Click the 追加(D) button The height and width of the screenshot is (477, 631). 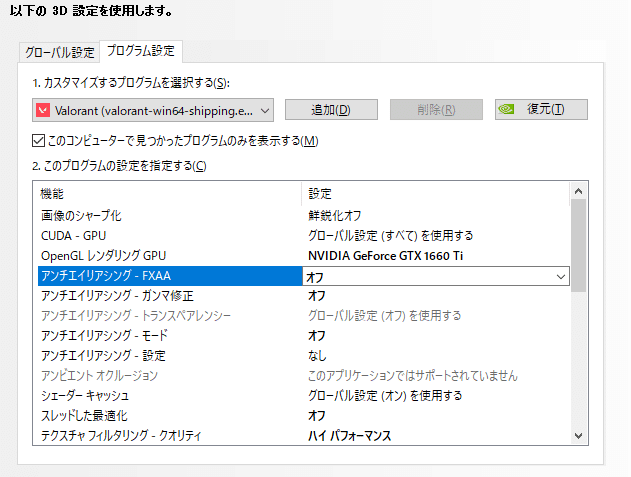click(x=331, y=109)
